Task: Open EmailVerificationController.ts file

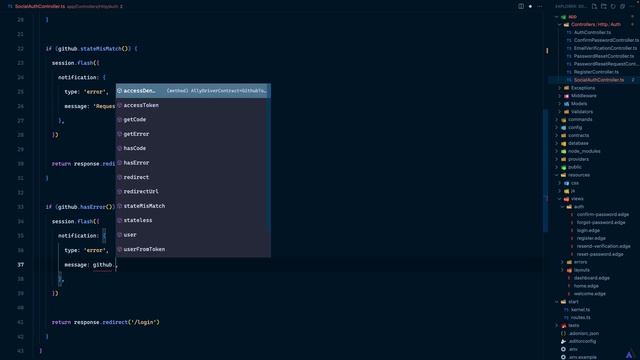Action: pyautogui.click(x=605, y=48)
